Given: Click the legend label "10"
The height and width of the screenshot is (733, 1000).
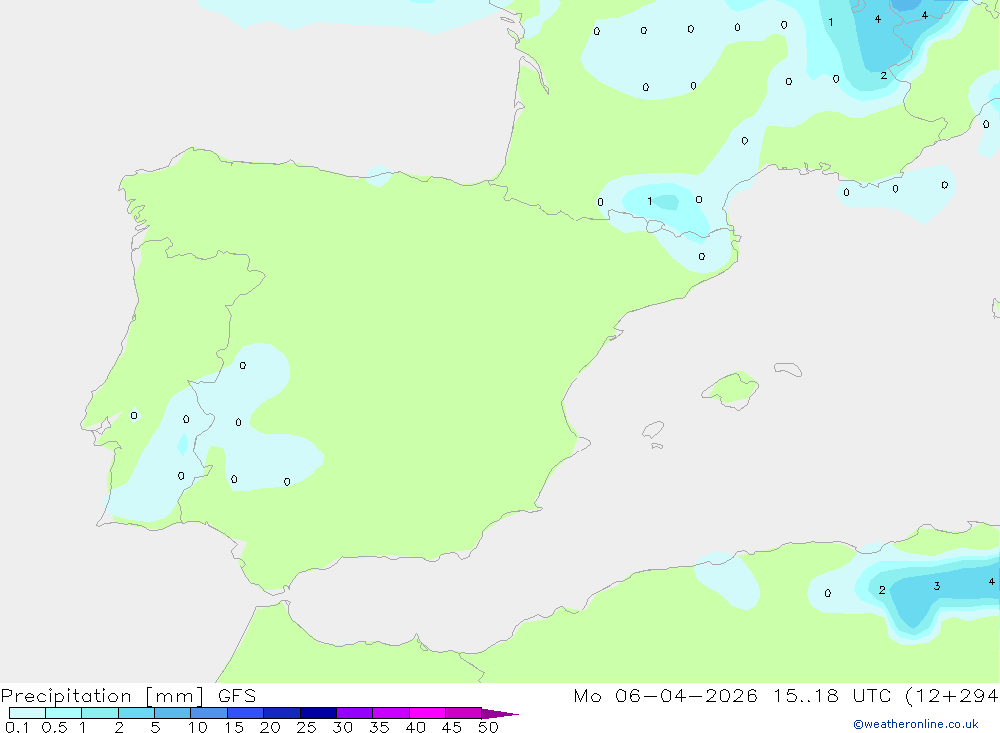Looking at the screenshot, I should coord(197,727).
